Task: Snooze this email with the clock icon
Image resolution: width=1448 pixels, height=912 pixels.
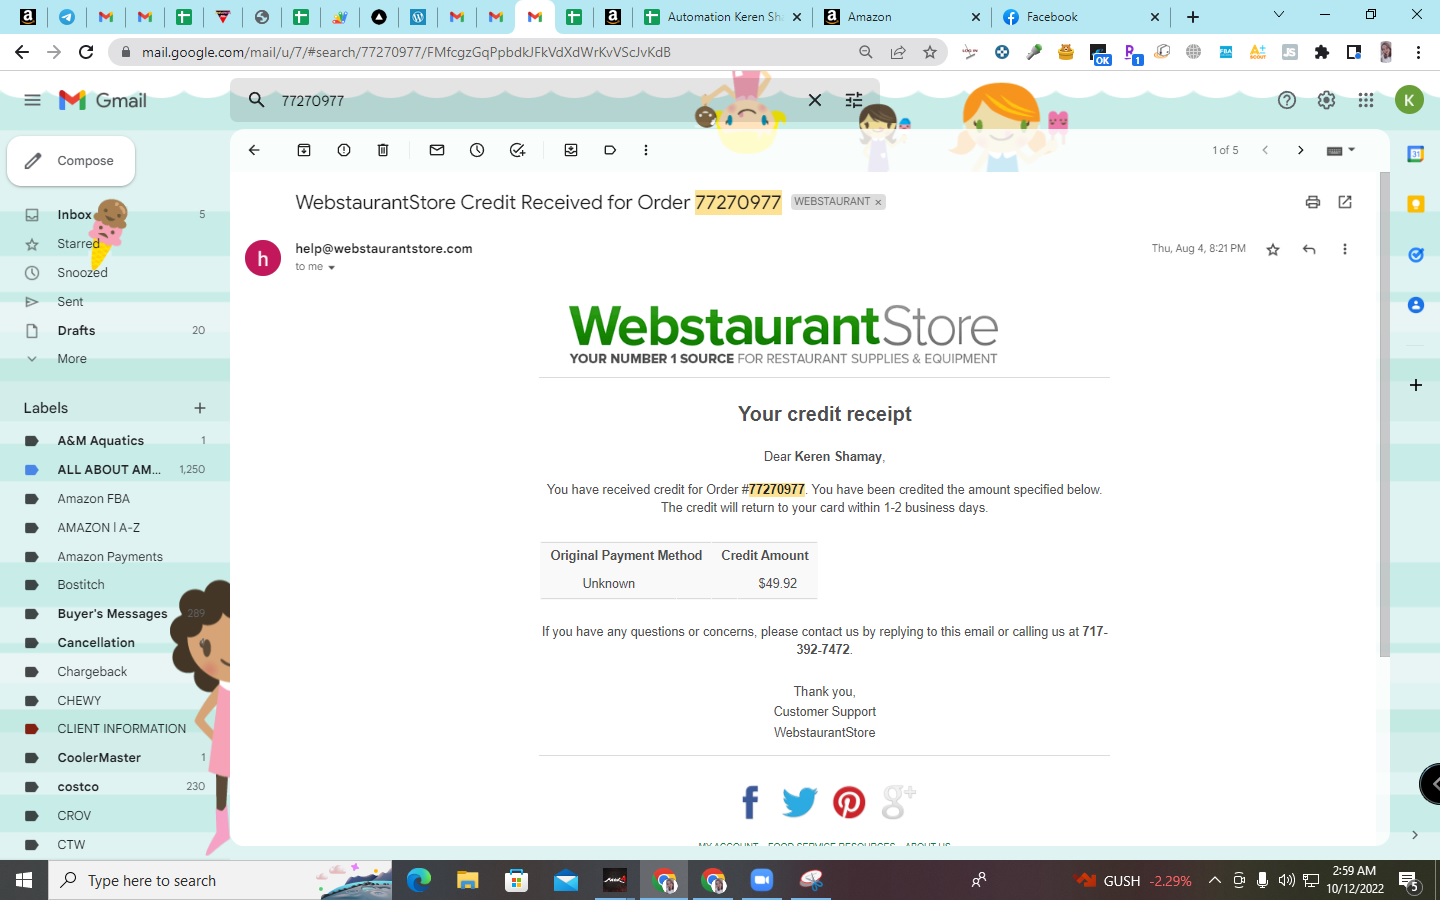Action: tap(479, 151)
